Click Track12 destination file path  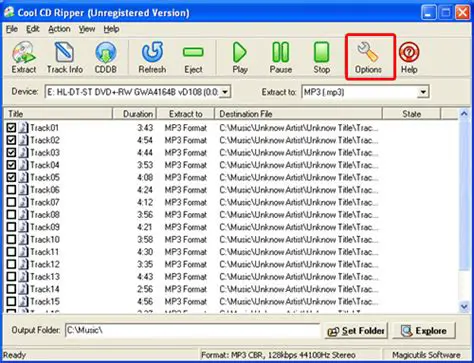pyautogui.click(x=299, y=264)
